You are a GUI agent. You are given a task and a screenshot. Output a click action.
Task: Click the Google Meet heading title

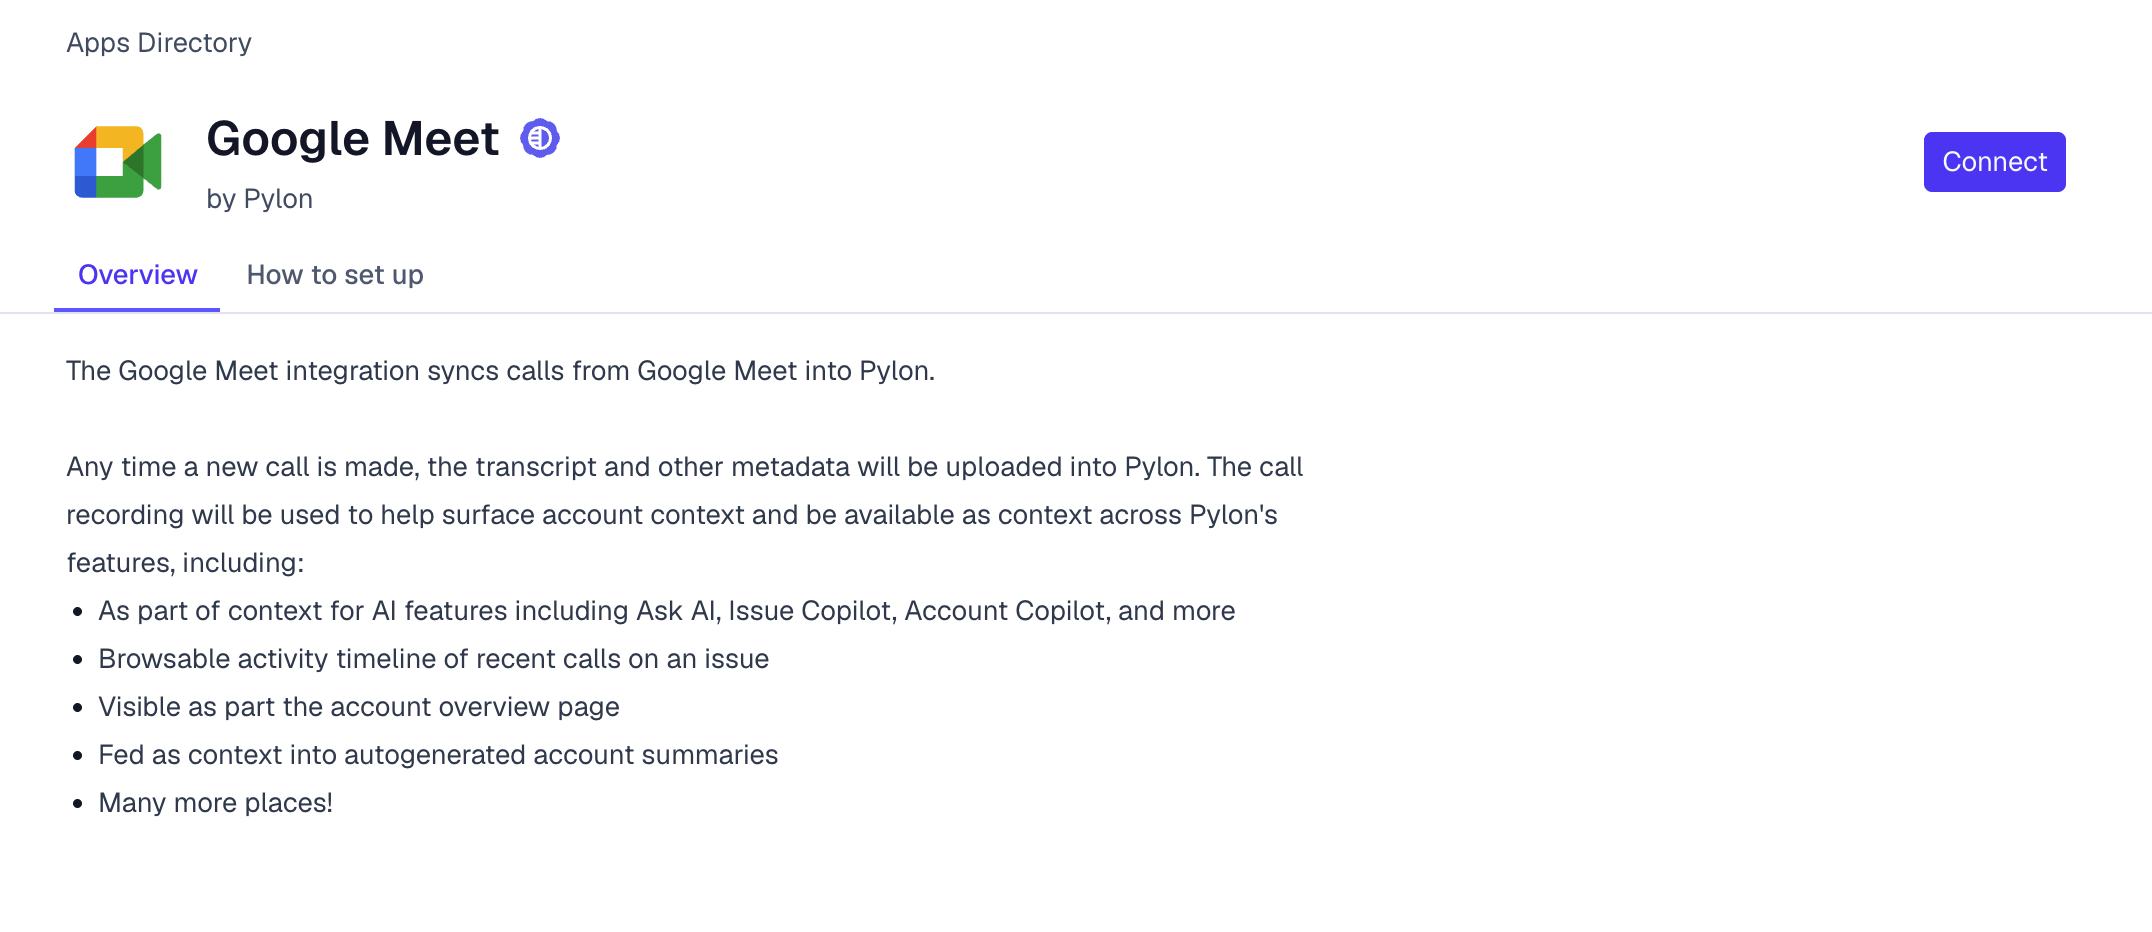[352, 138]
